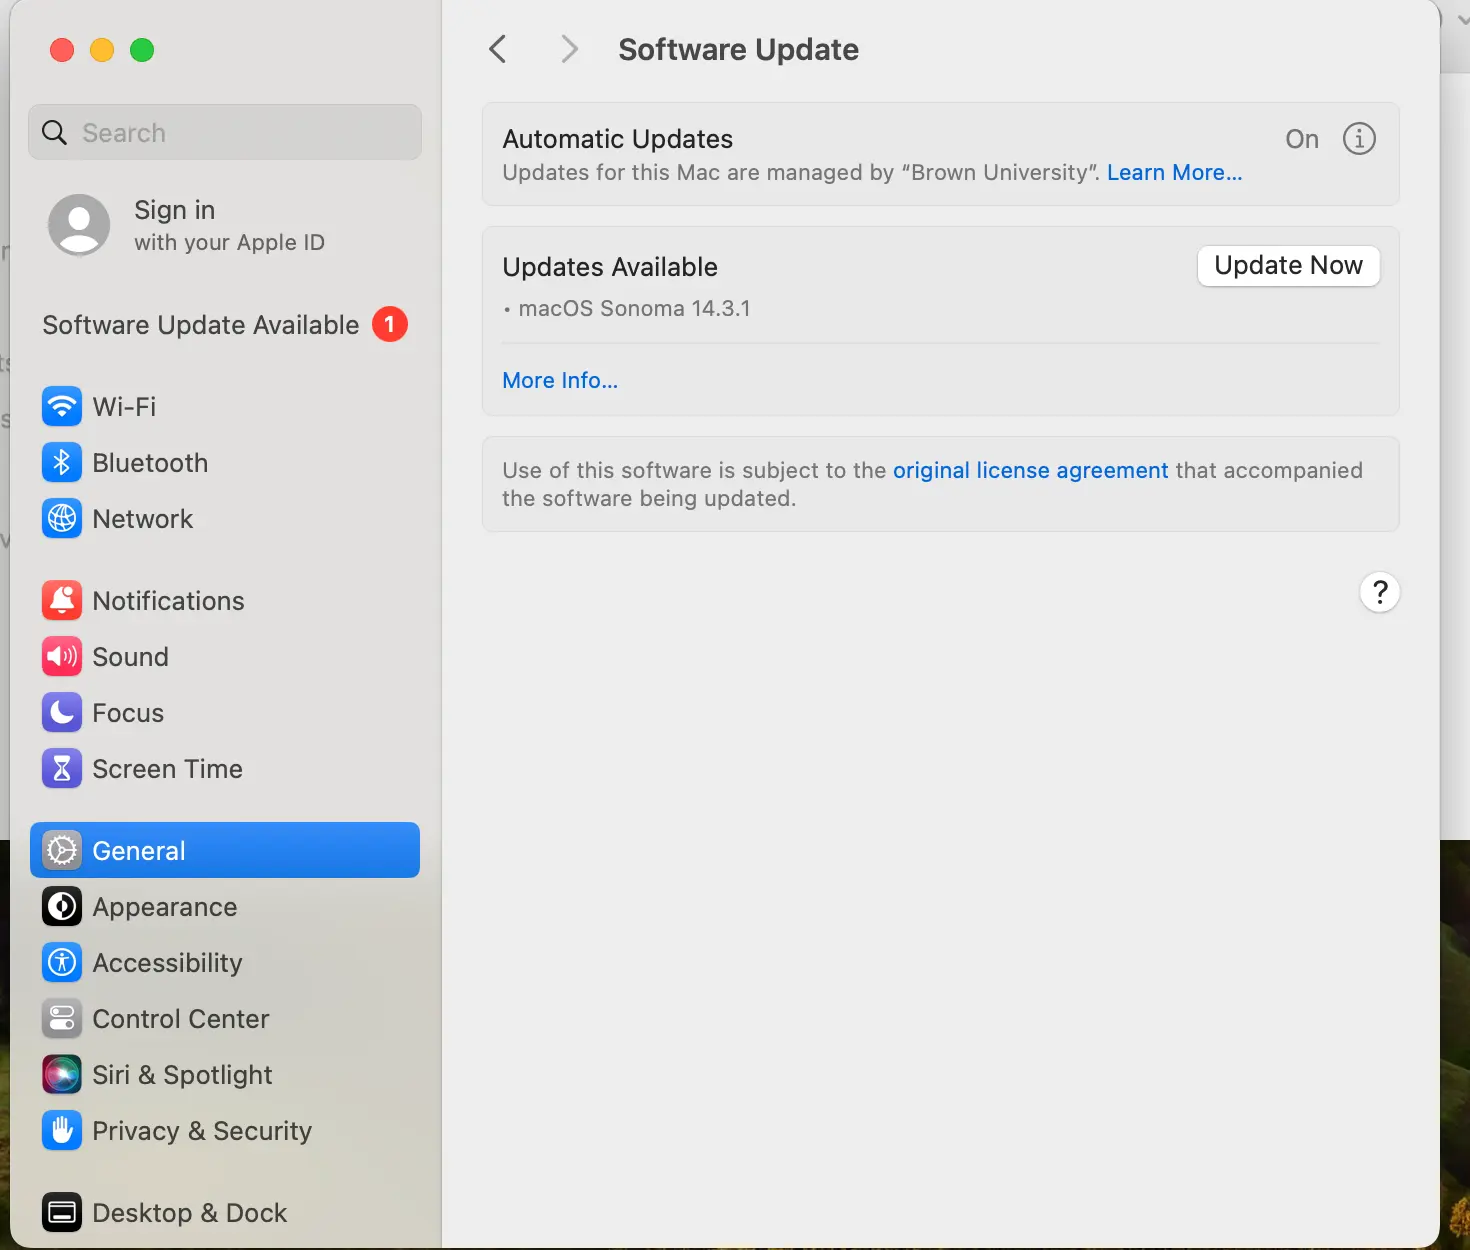Image resolution: width=1470 pixels, height=1250 pixels.
Task: Click the Desktop & Dock icon
Action: [62, 1212]
